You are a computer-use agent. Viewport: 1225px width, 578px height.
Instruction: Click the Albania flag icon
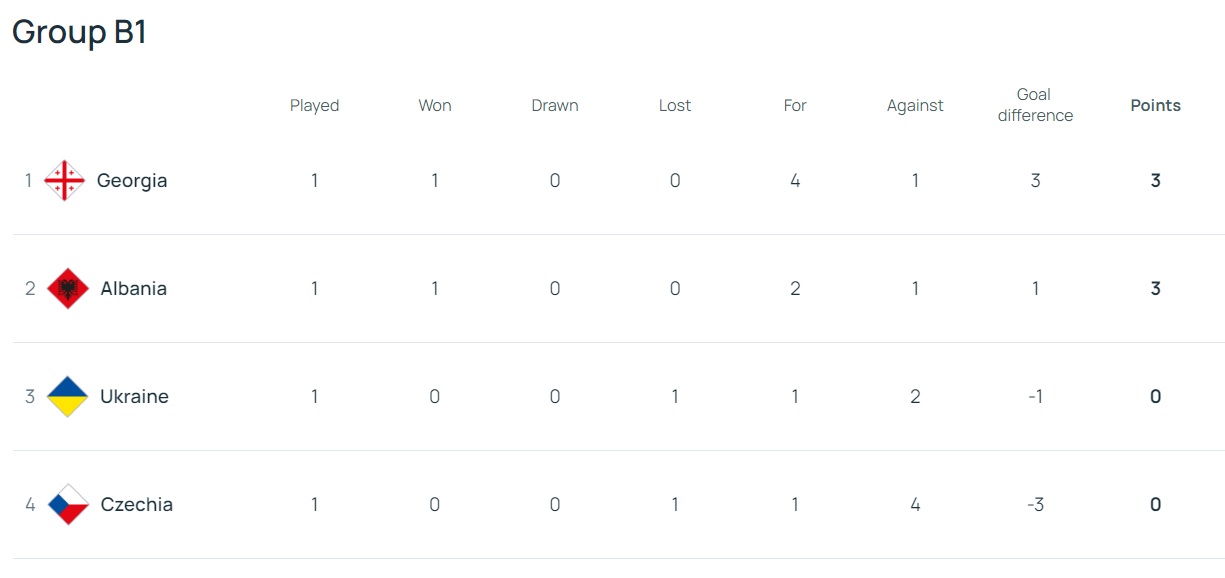tap(67, 289)
